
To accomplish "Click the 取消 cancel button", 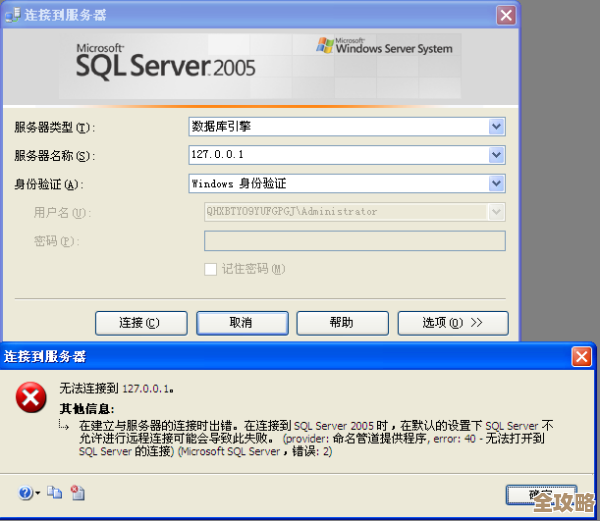I will (x=242, y=323).
